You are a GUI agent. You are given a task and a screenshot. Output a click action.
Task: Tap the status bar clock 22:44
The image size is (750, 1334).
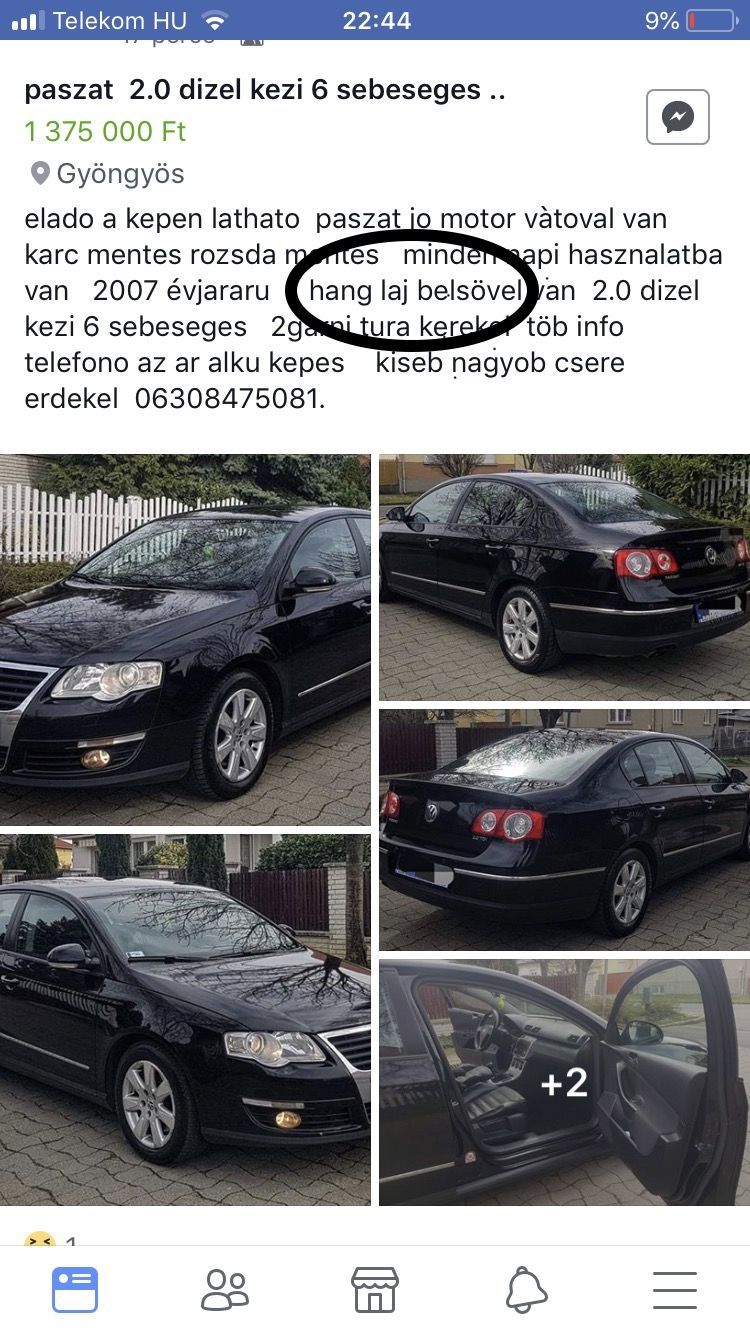coord(376,20)
